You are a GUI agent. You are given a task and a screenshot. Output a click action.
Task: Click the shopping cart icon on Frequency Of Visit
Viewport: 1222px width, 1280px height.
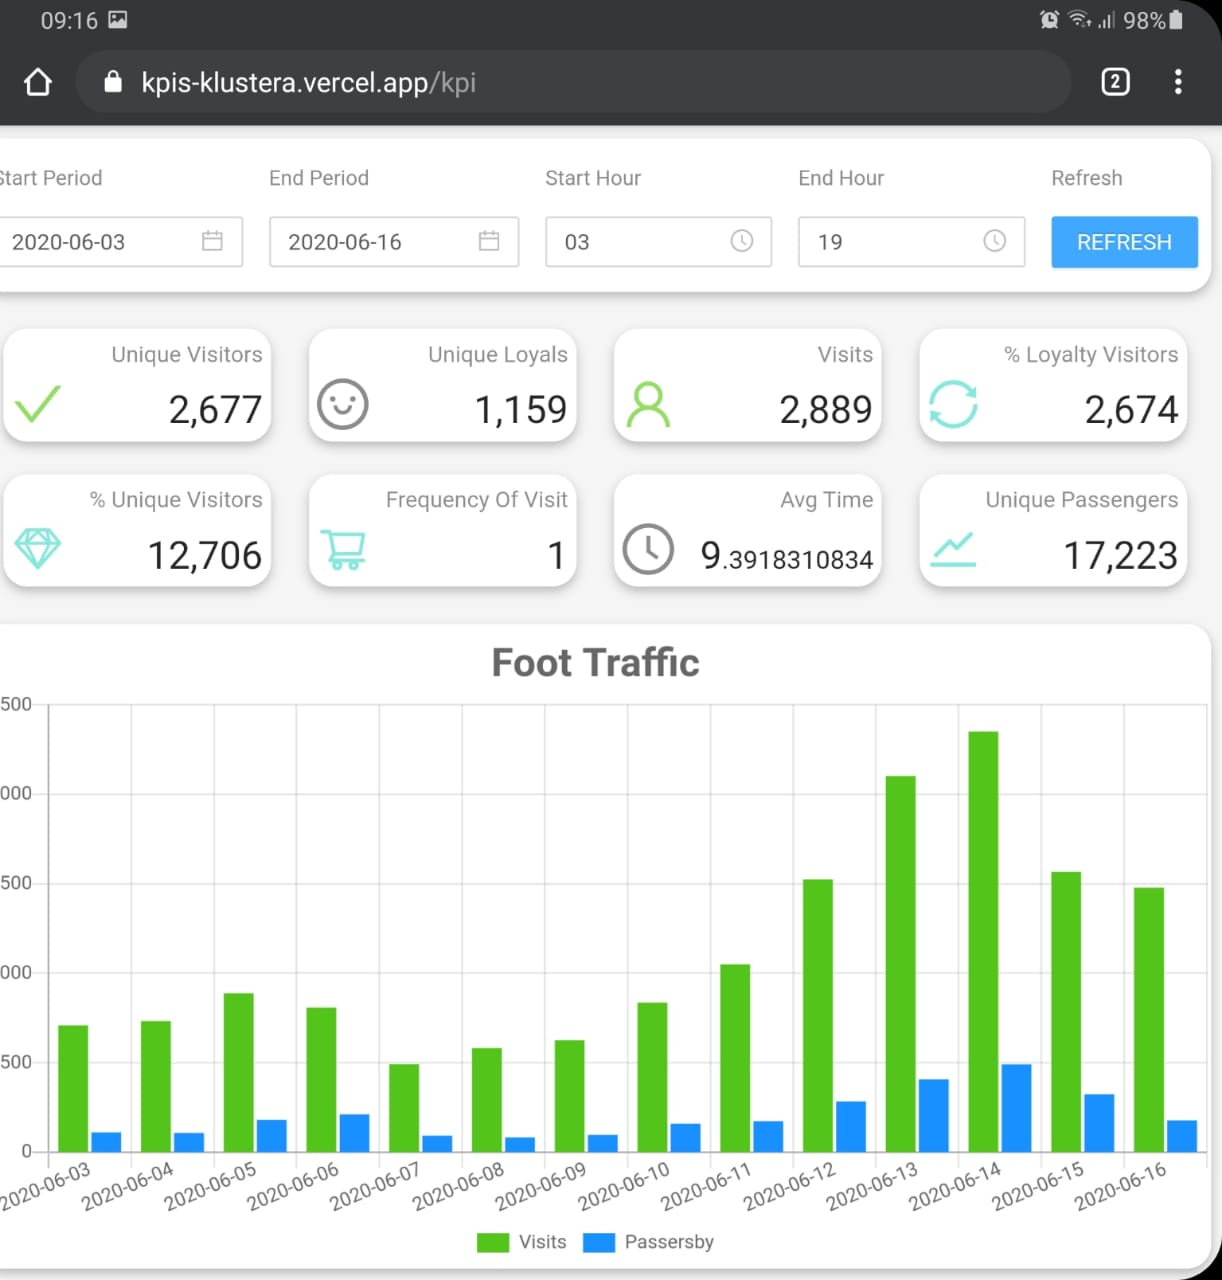coord(343,550)
